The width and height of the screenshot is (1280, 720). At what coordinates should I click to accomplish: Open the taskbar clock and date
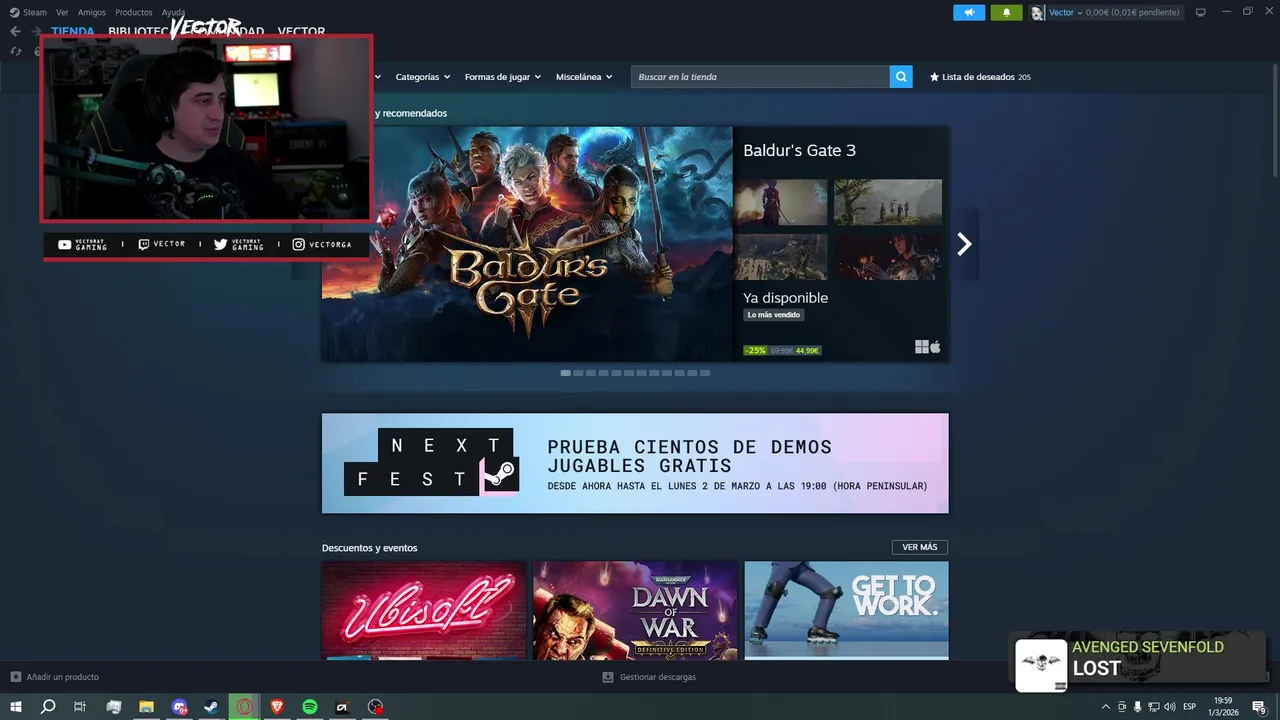(x=1223, y=707)
